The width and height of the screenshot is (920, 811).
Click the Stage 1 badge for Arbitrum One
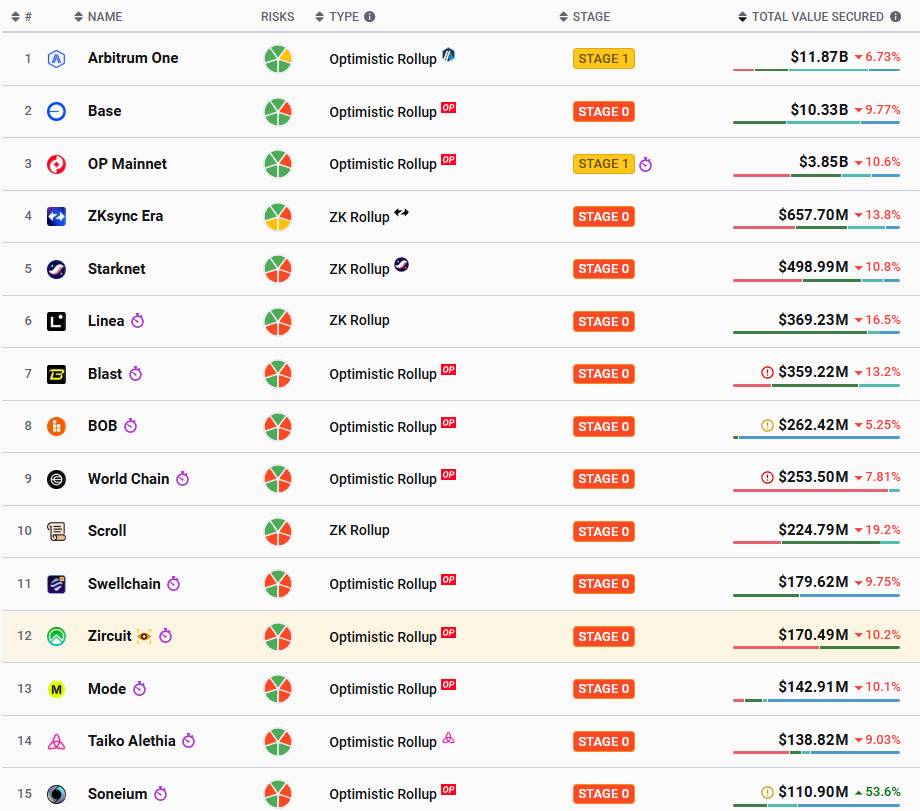(603, 59)
